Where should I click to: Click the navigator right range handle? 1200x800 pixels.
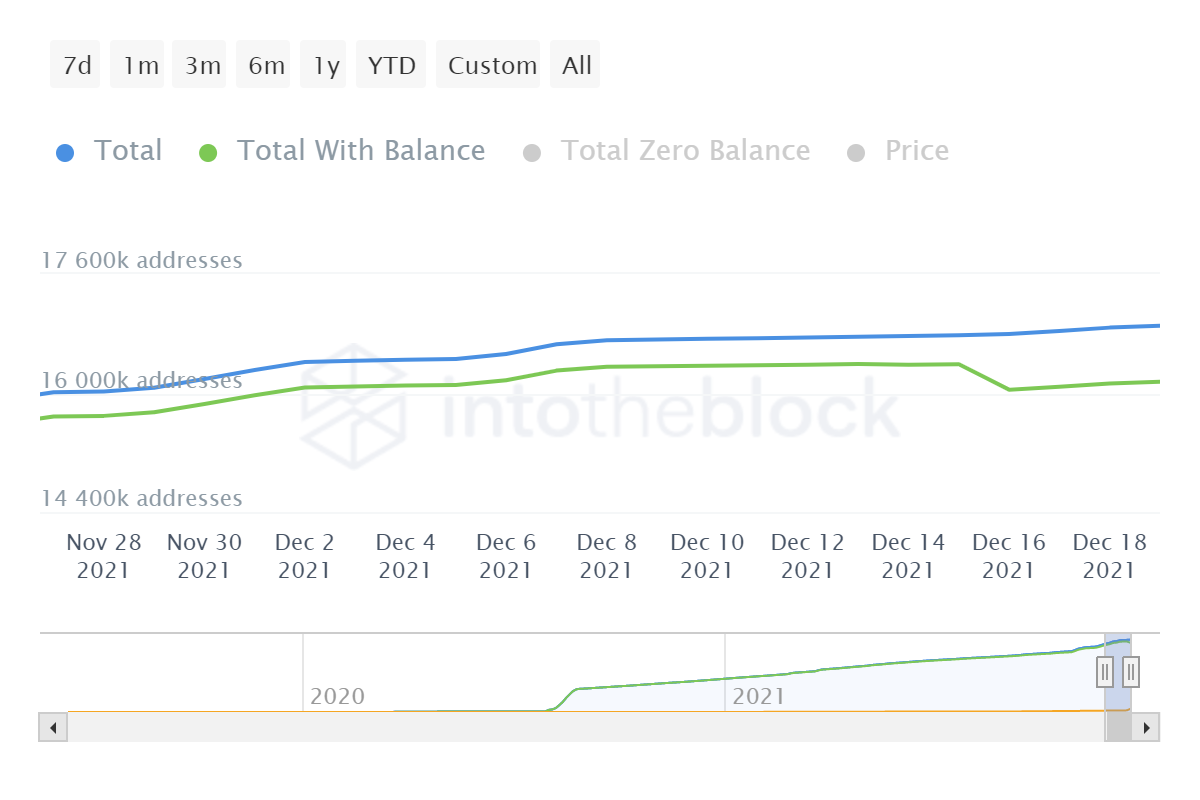coord(1131,671)
